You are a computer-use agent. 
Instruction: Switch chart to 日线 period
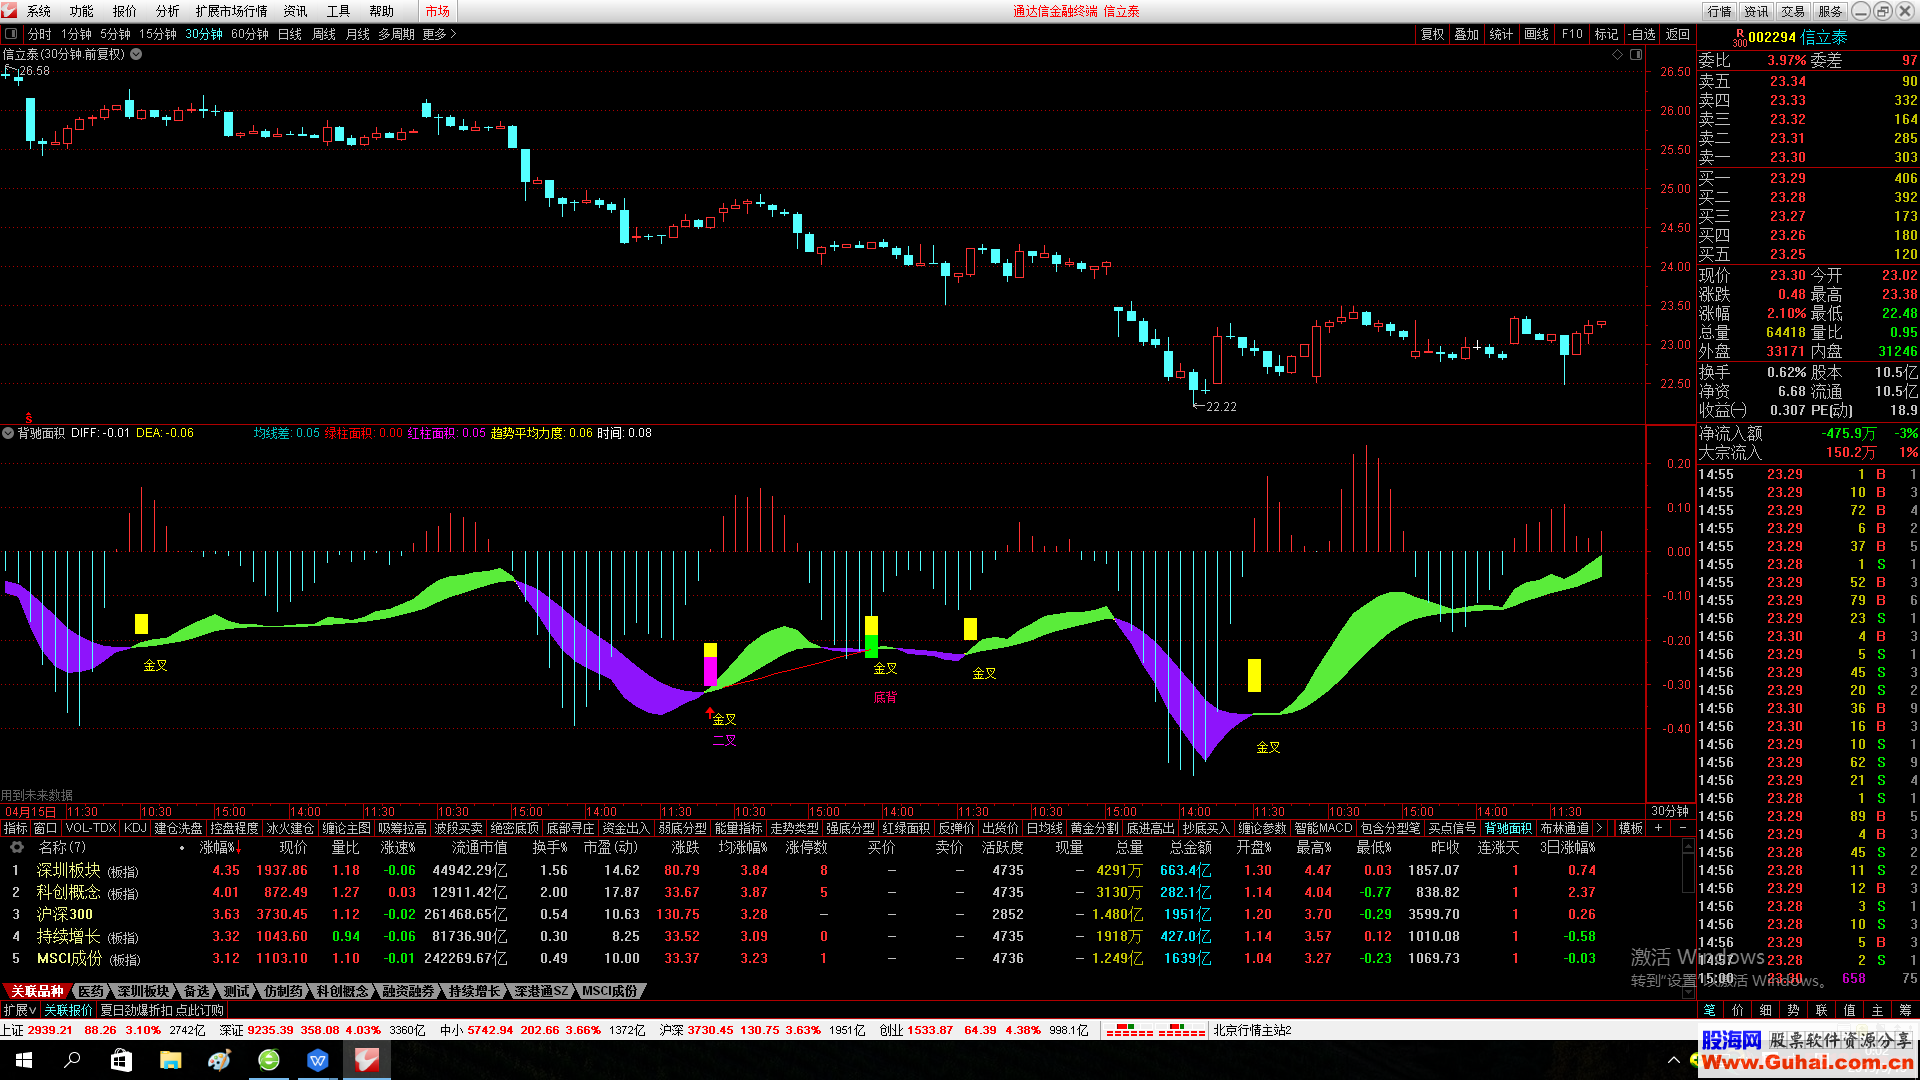[290, 34]
